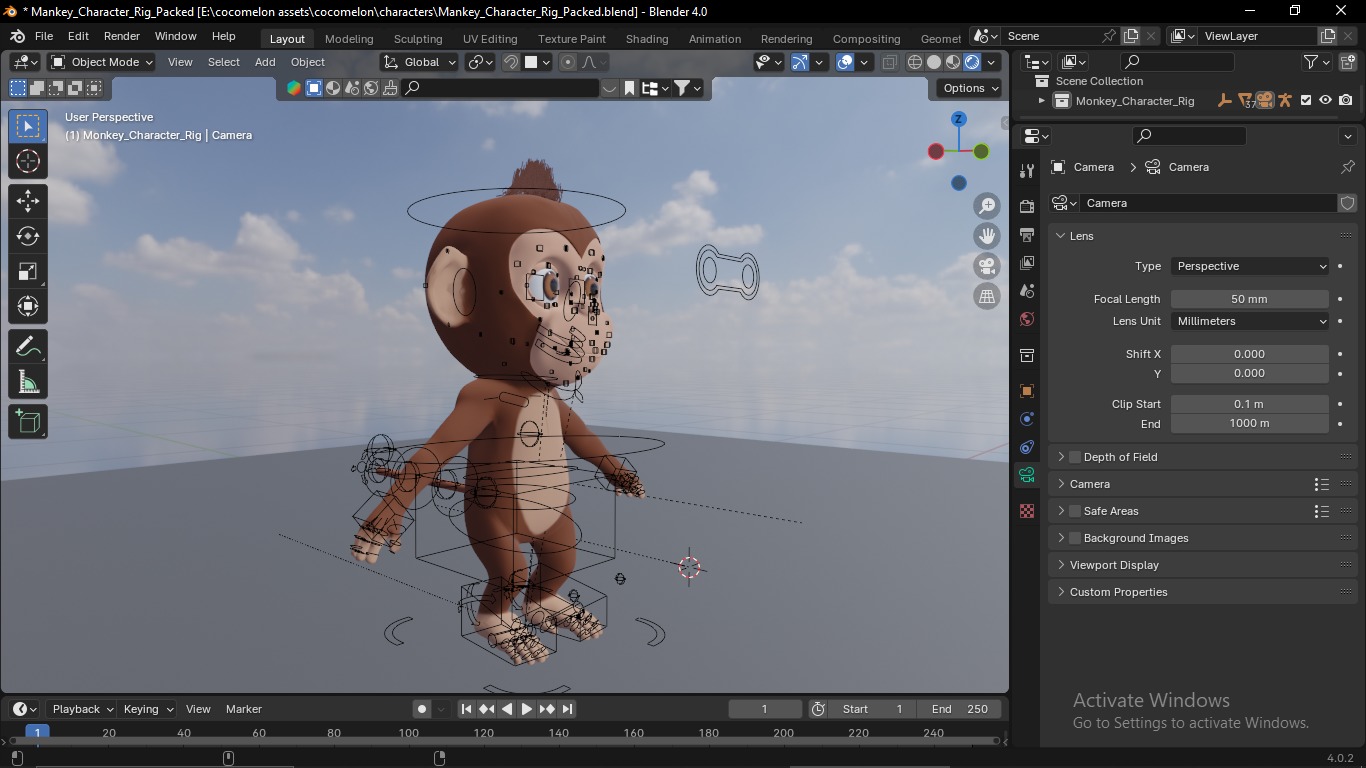Open the Physics properties tab
1366x768 pixels.
point(1027,419)
